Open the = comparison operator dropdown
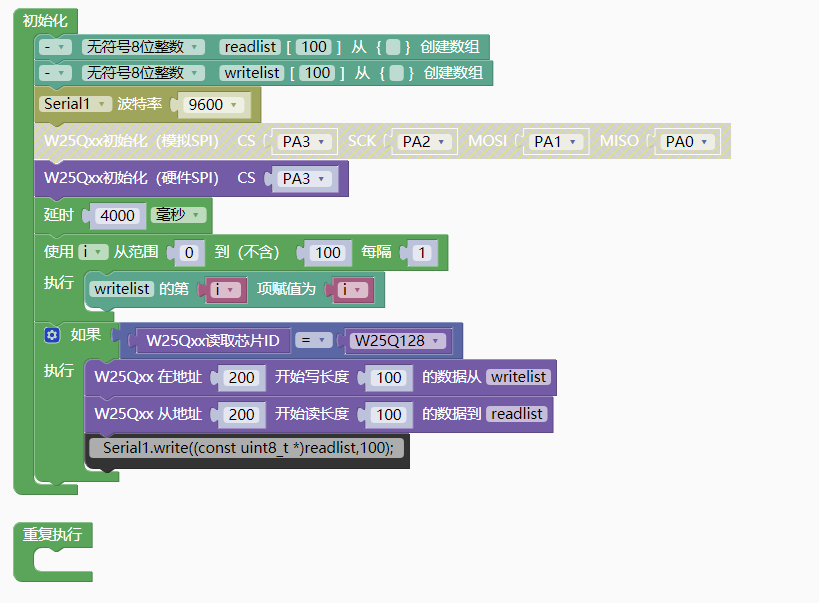Viewport: 819px width, 603px height. (x=313, y=340)
